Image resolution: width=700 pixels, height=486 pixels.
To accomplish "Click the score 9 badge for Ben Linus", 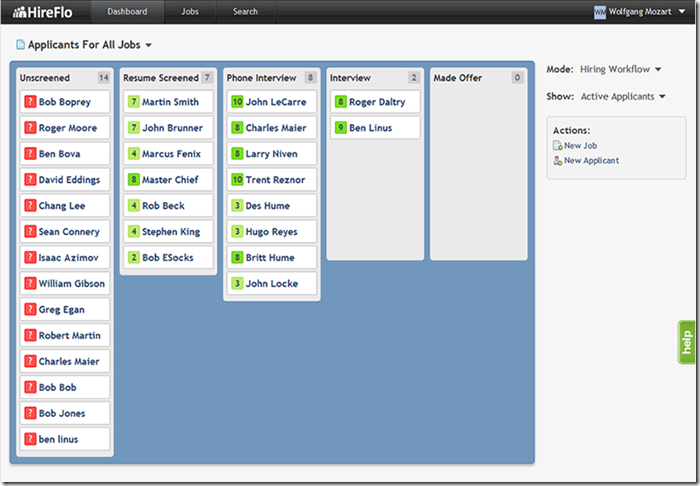I will (341, 128).
